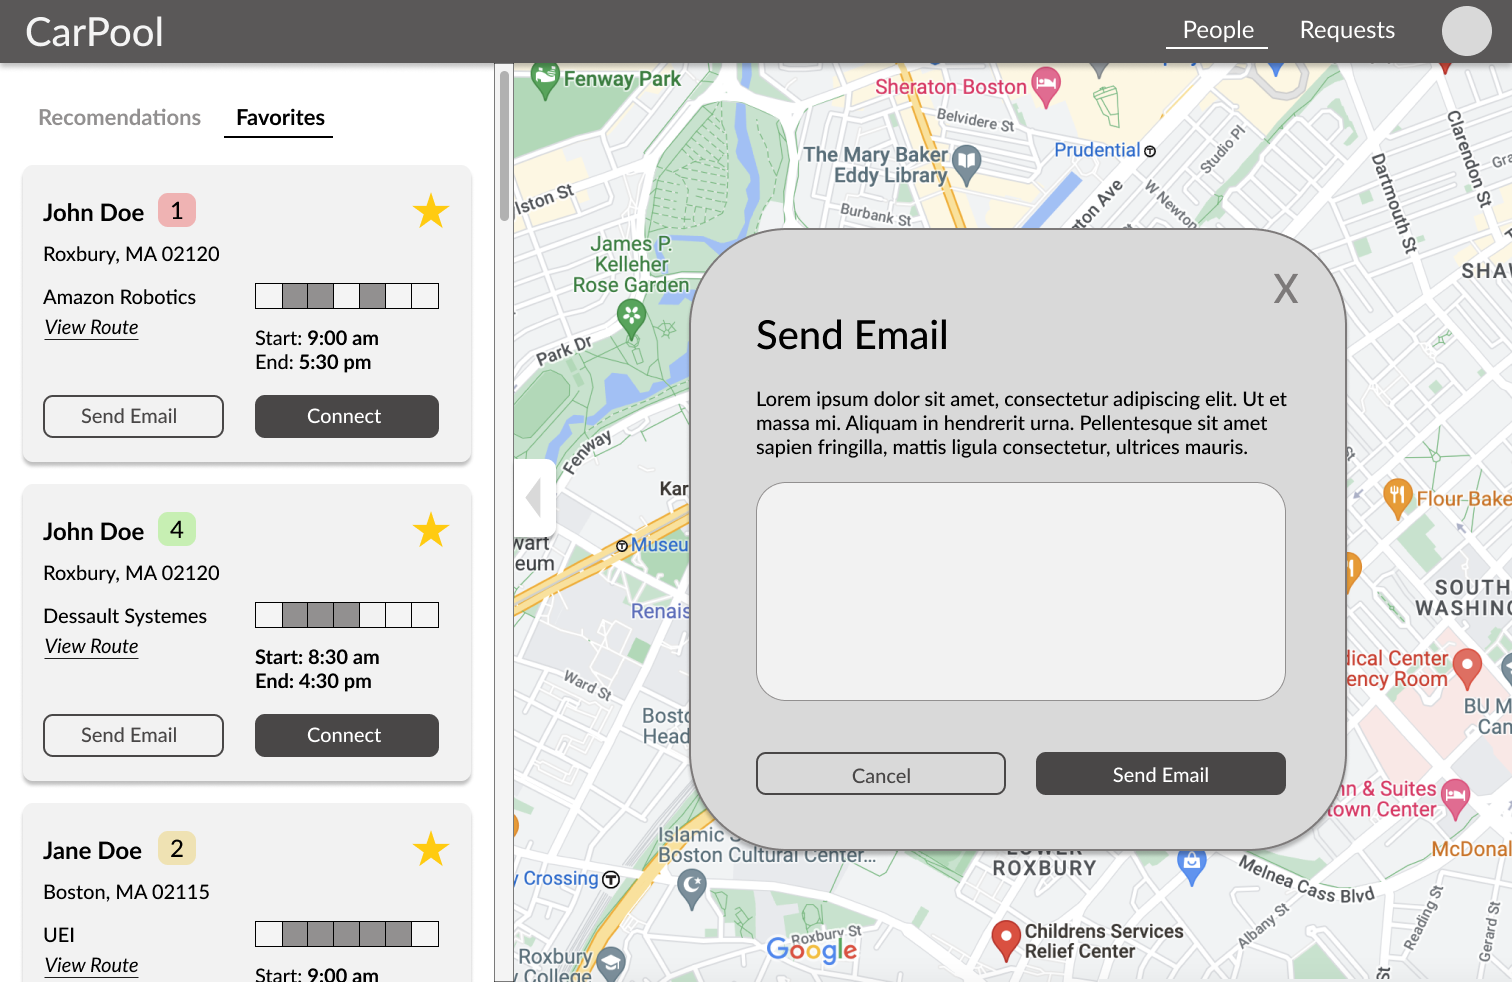1512x982 pixels.
Task: Click the Boston, MA 02115 address
Action: (x=126, y=892)
